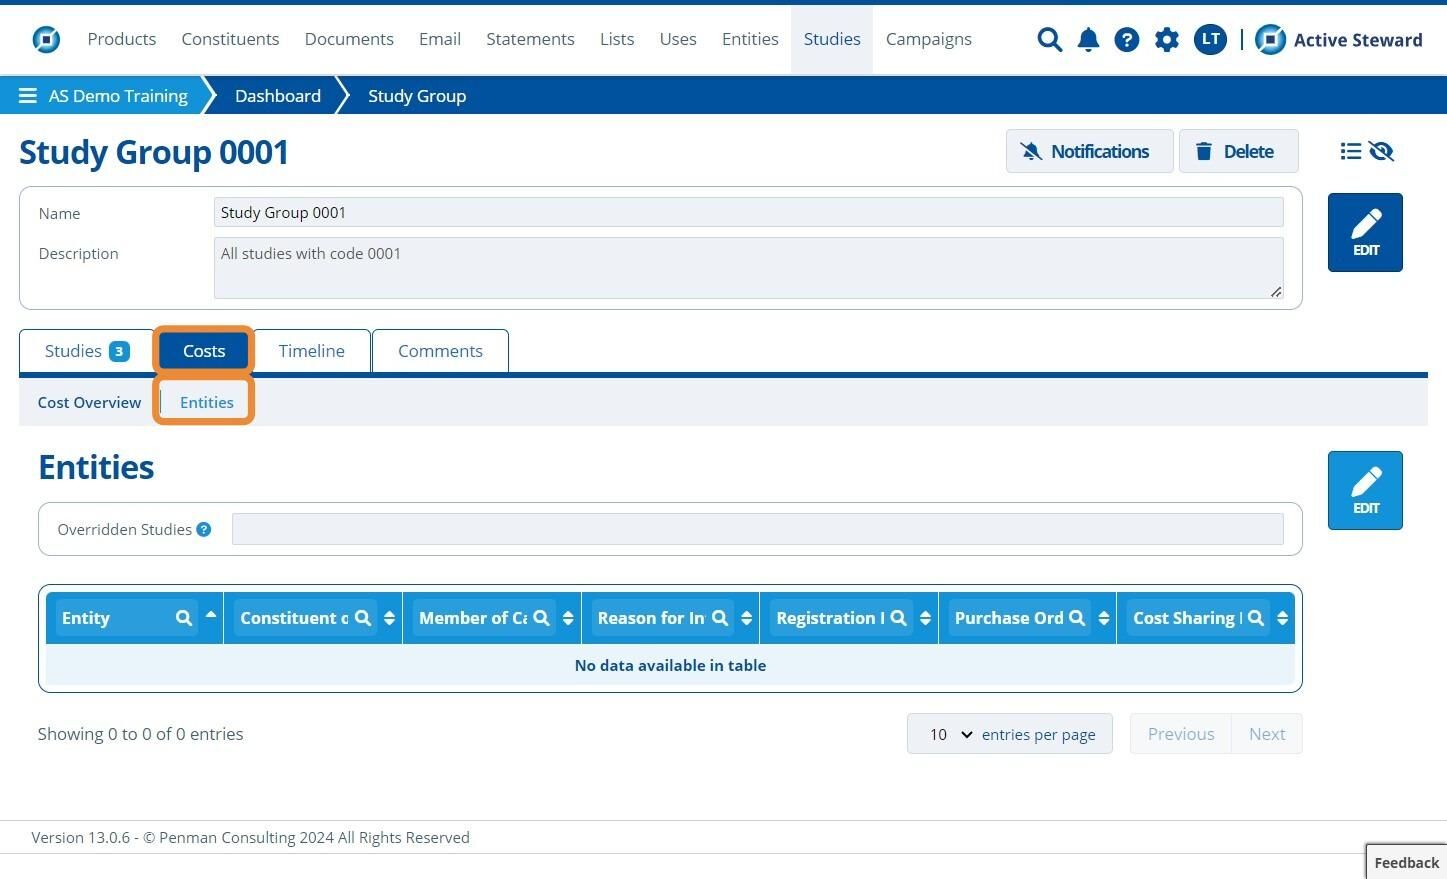Open the Campaigns menu item

[928, 39]
